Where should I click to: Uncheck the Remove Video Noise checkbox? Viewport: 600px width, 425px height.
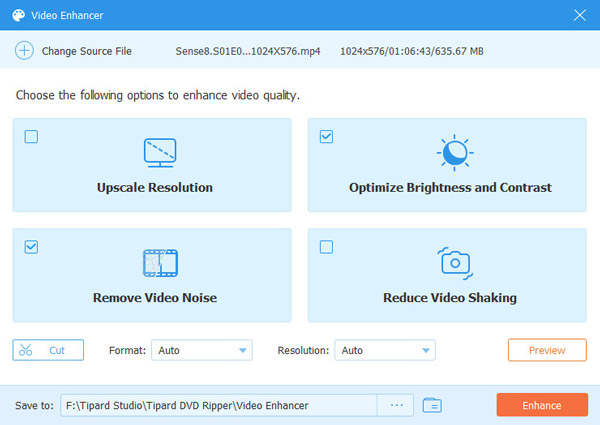(31, 247)
